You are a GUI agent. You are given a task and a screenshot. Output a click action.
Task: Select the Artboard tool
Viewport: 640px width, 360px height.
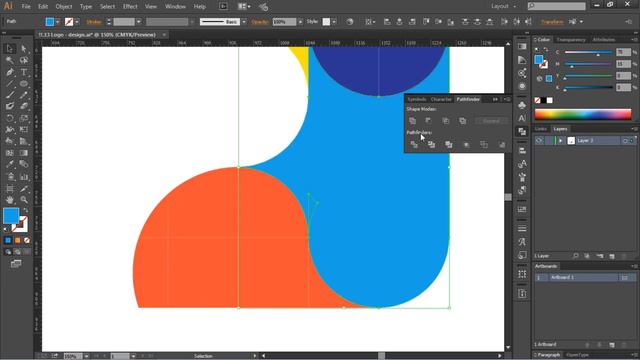click(9, 188)
